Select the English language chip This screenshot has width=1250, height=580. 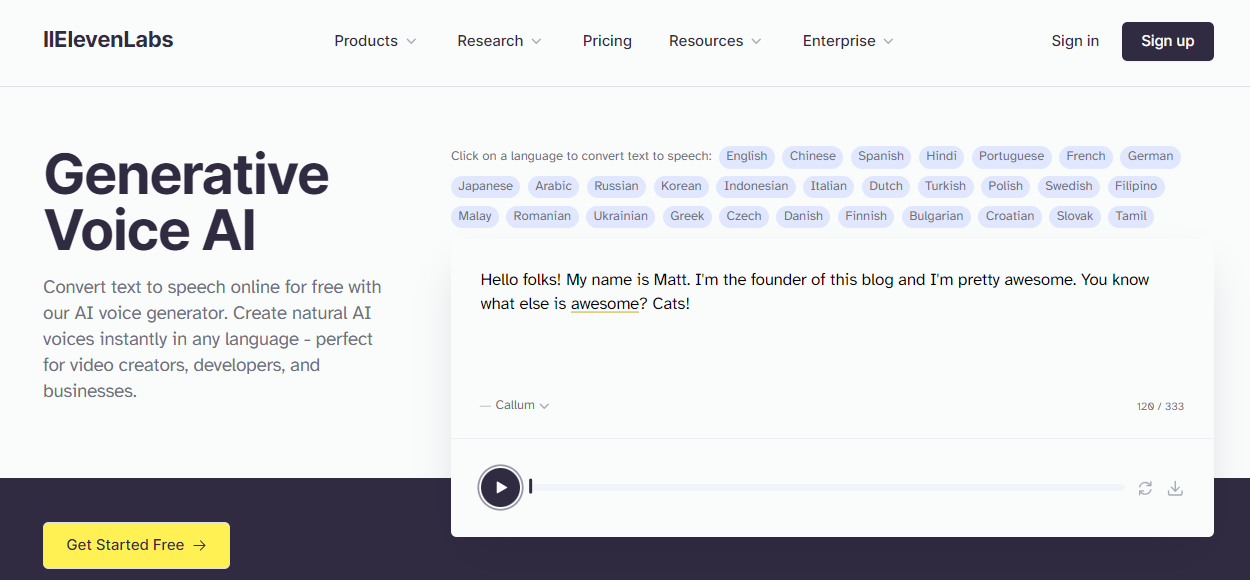747,156
